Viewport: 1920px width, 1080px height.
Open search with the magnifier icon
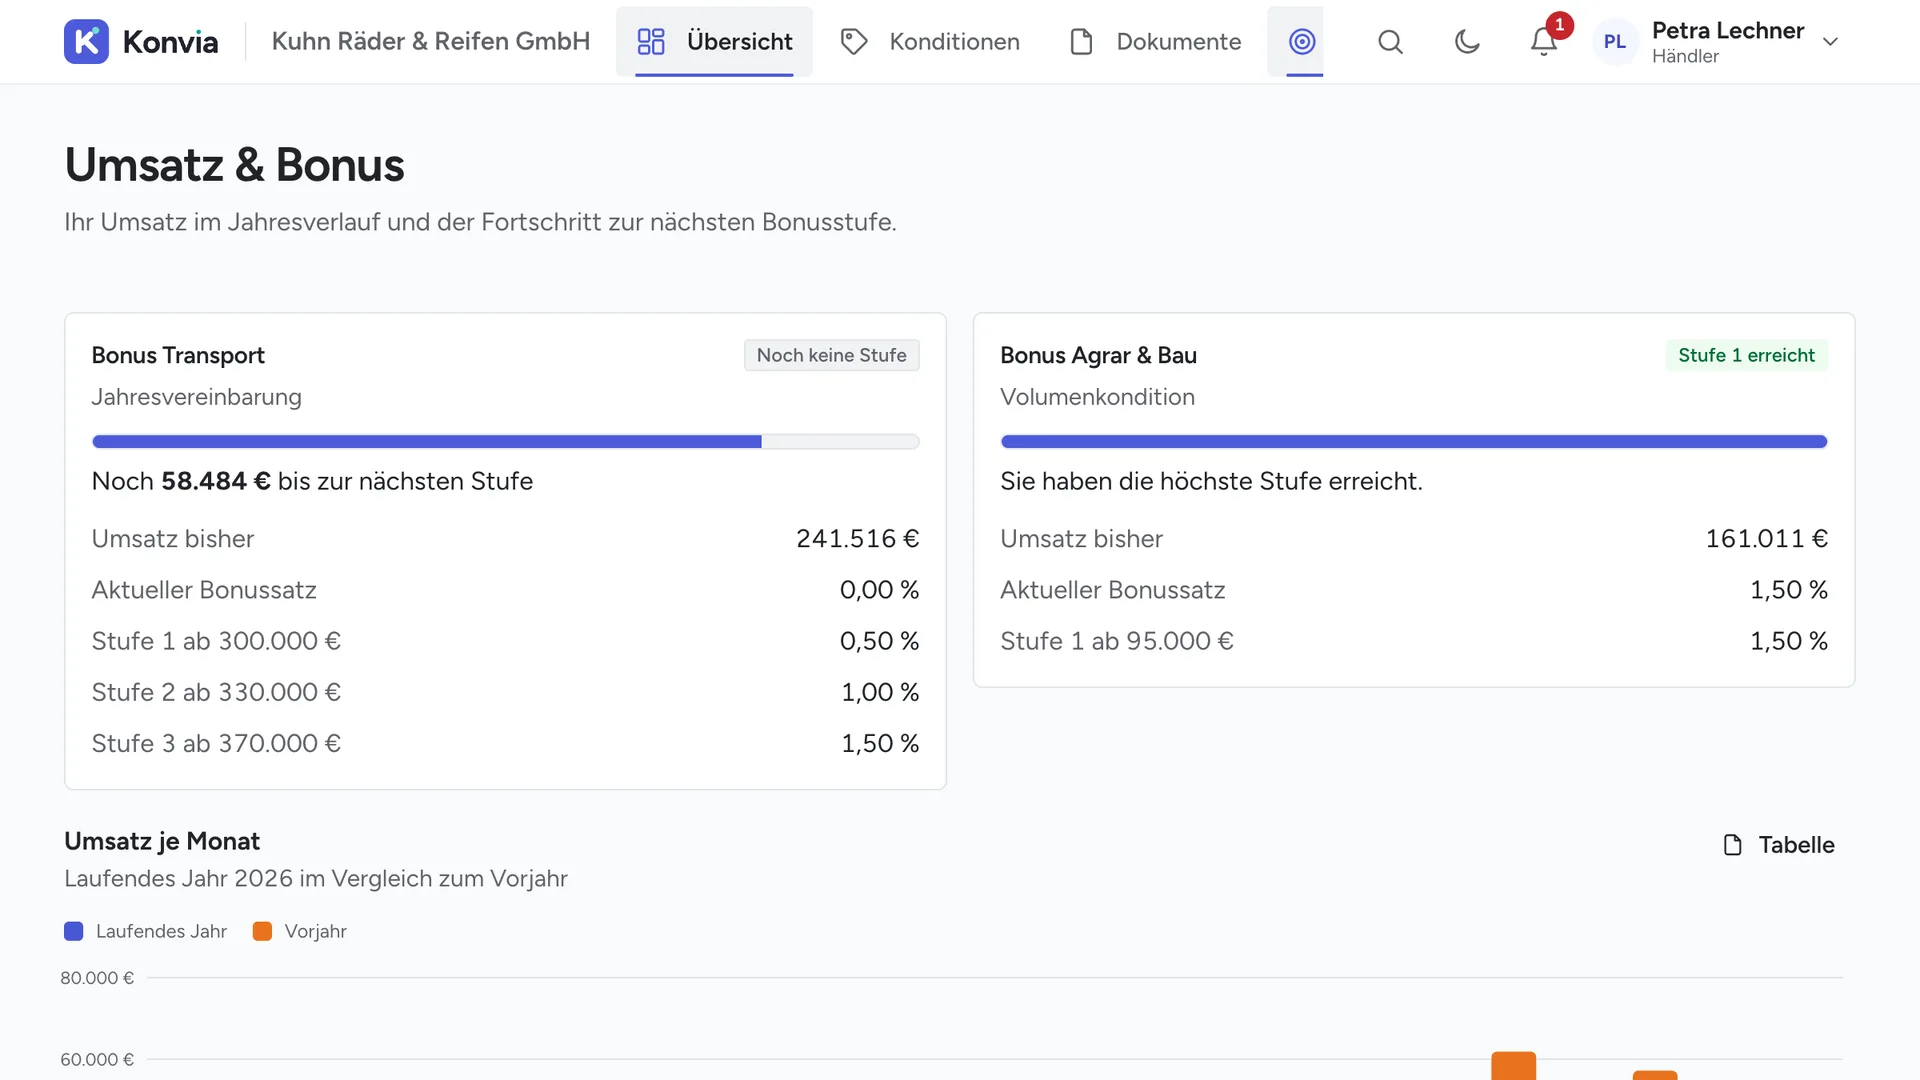1390,41
